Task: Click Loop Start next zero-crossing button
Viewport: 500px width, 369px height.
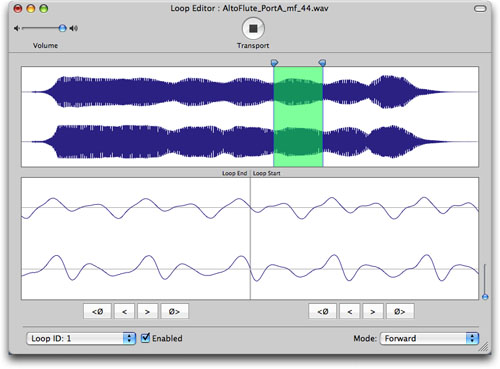Action: click(400, 311)
